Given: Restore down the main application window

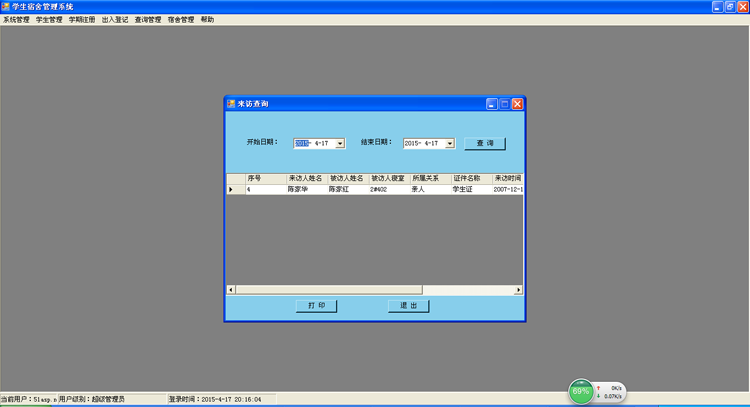Looking at the screenshot, I should pos(730,7).
